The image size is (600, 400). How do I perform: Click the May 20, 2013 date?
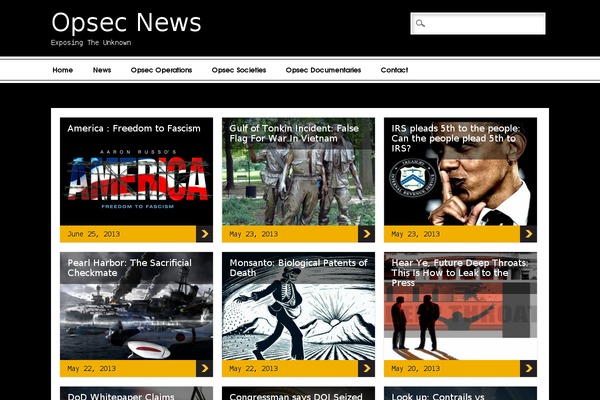pyautogui.click(x=416, y=368)
